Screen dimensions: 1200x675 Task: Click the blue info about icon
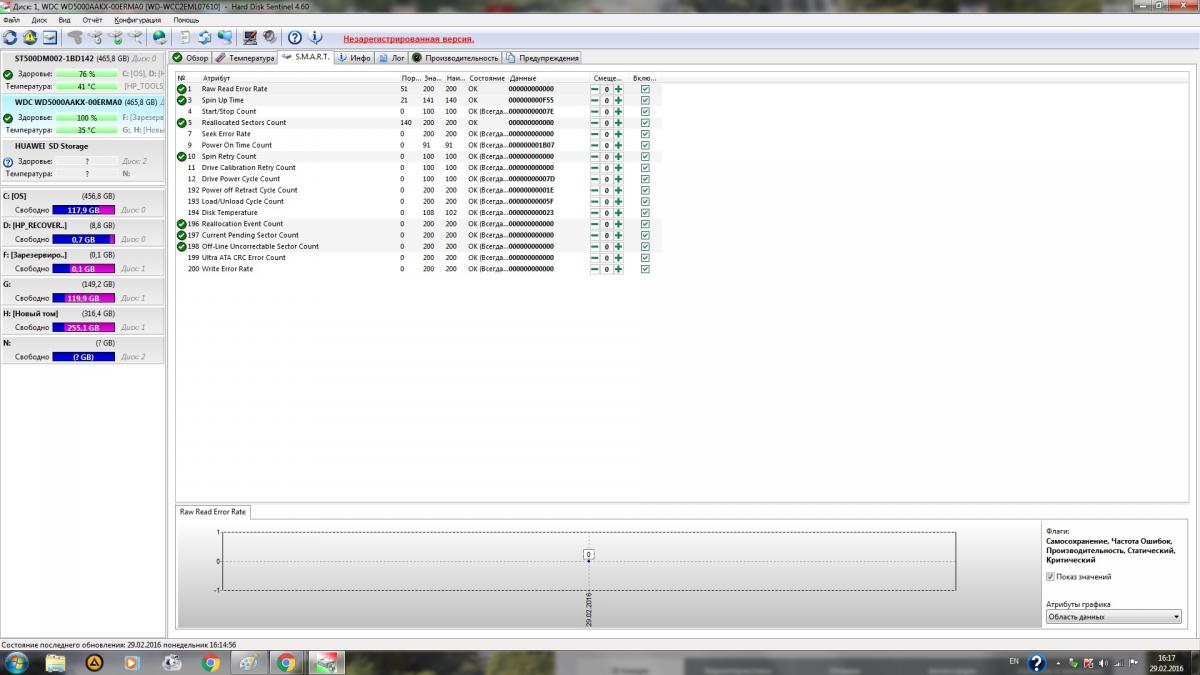click(317, 38)
